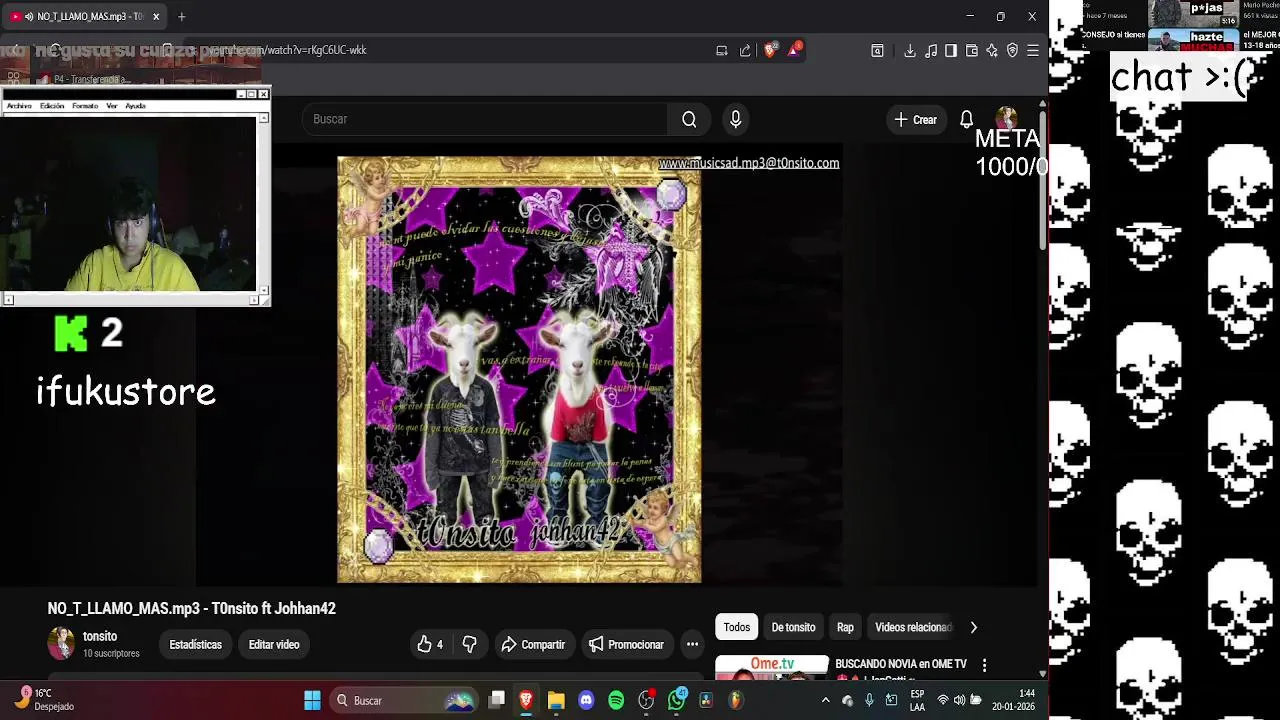Show hidden system tray icons chevron

(825, 700)
